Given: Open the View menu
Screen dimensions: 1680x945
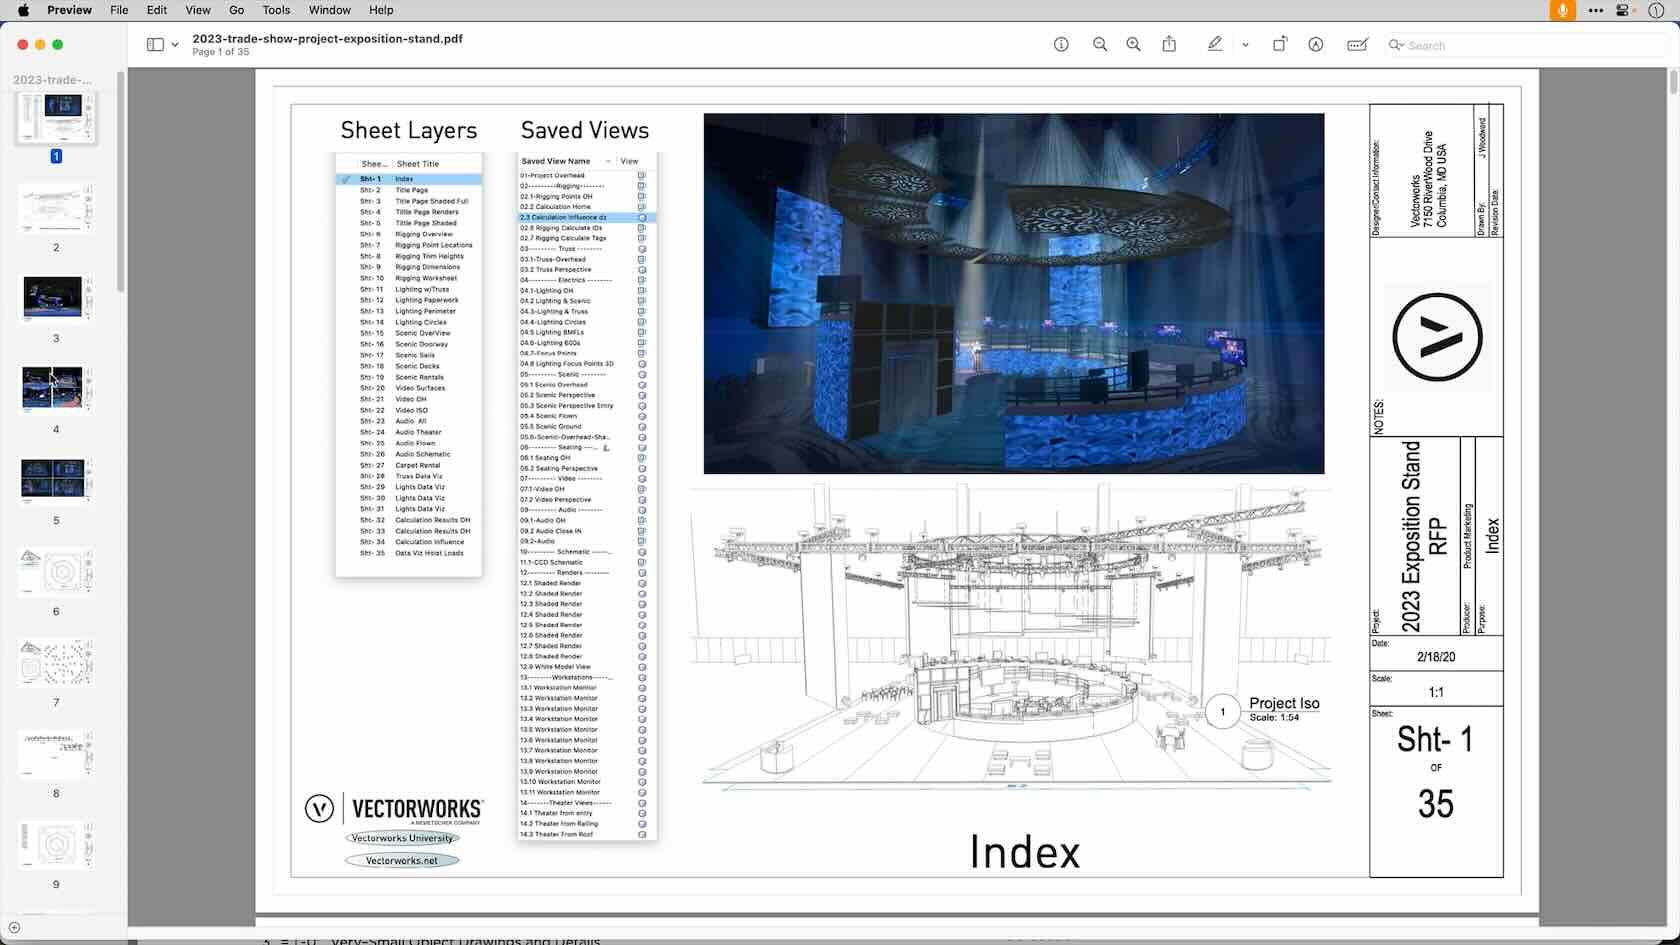Looking at the screenshot, I should click(x=197, y=10).
